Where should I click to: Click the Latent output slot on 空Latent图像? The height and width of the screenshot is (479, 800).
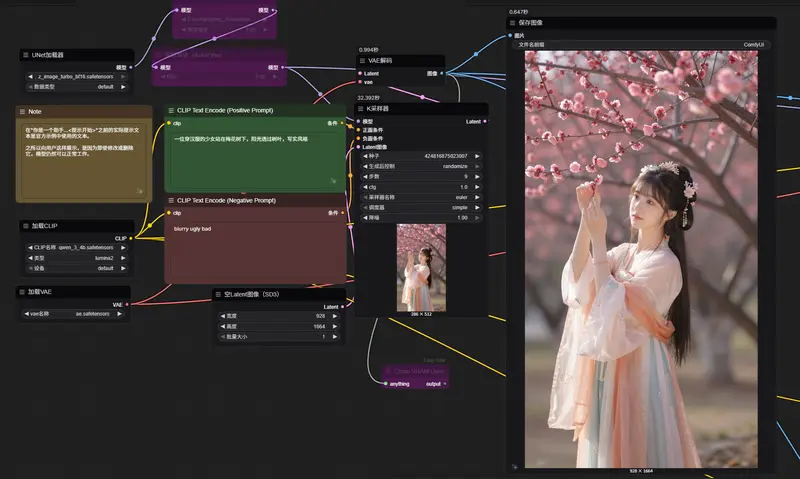[x=342, y=307]
